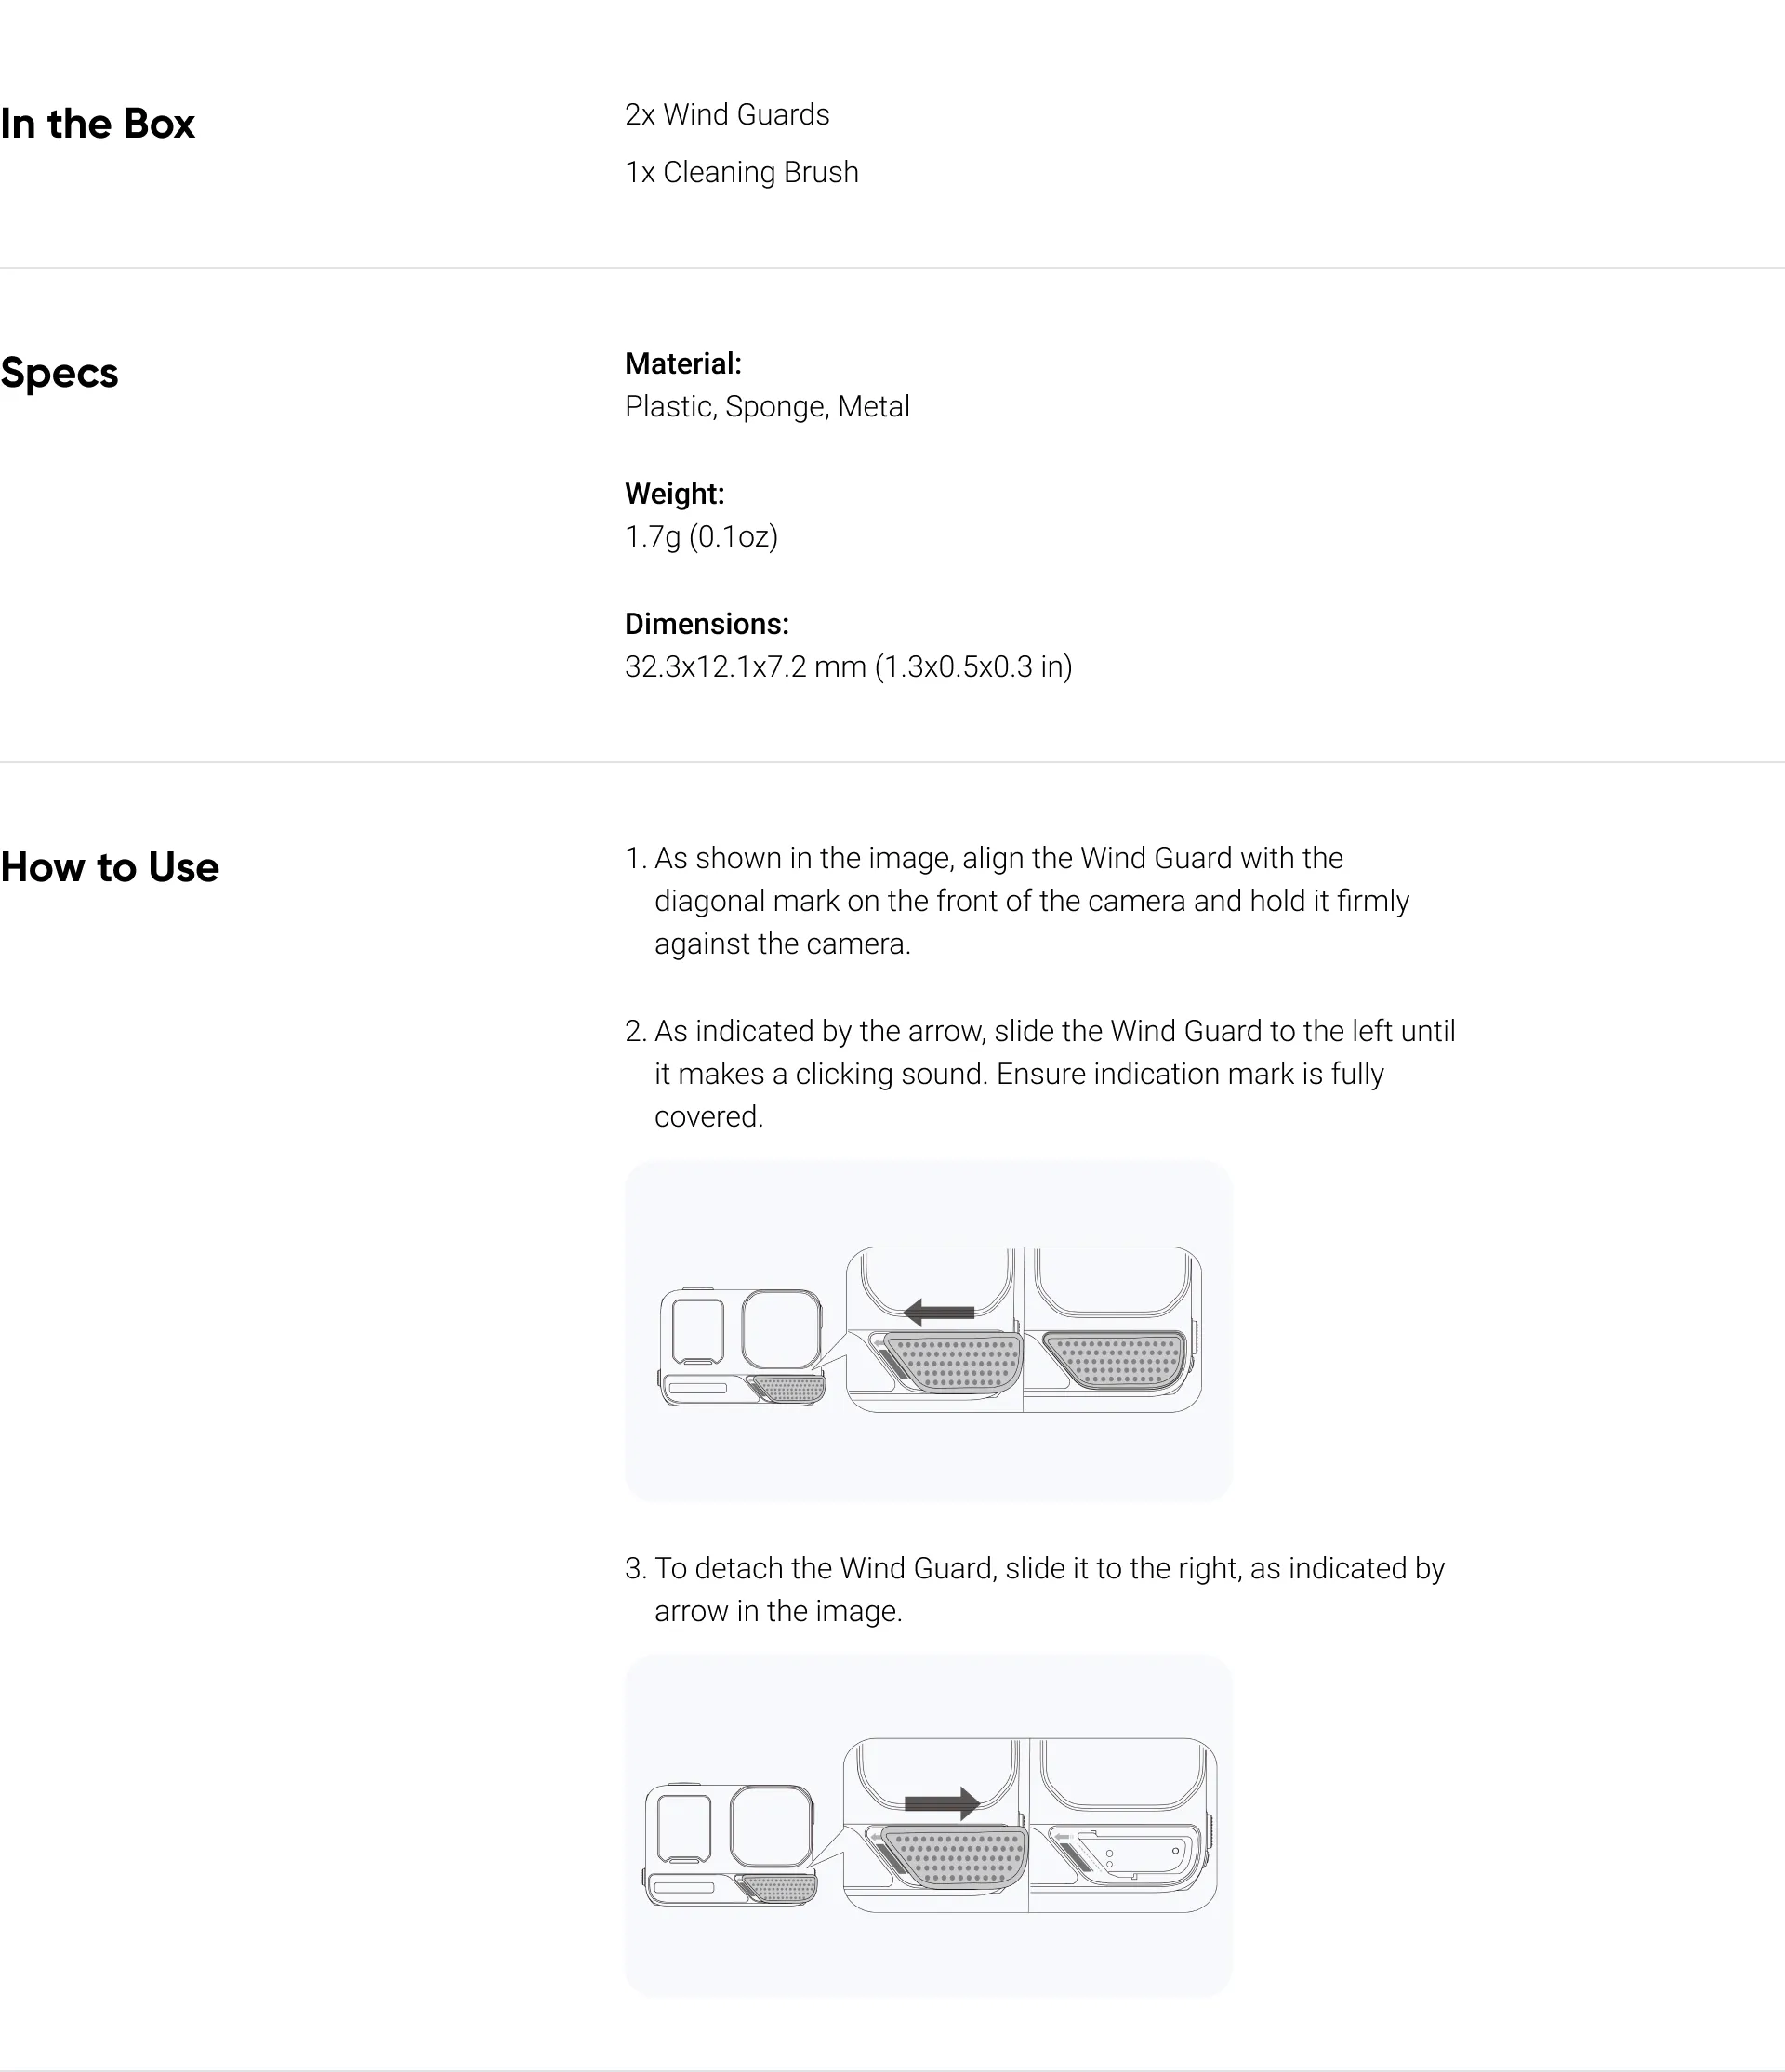Click the small camera drawing in detach image
This screenshot has width=1785, height=2072.
coord(730,1844)
